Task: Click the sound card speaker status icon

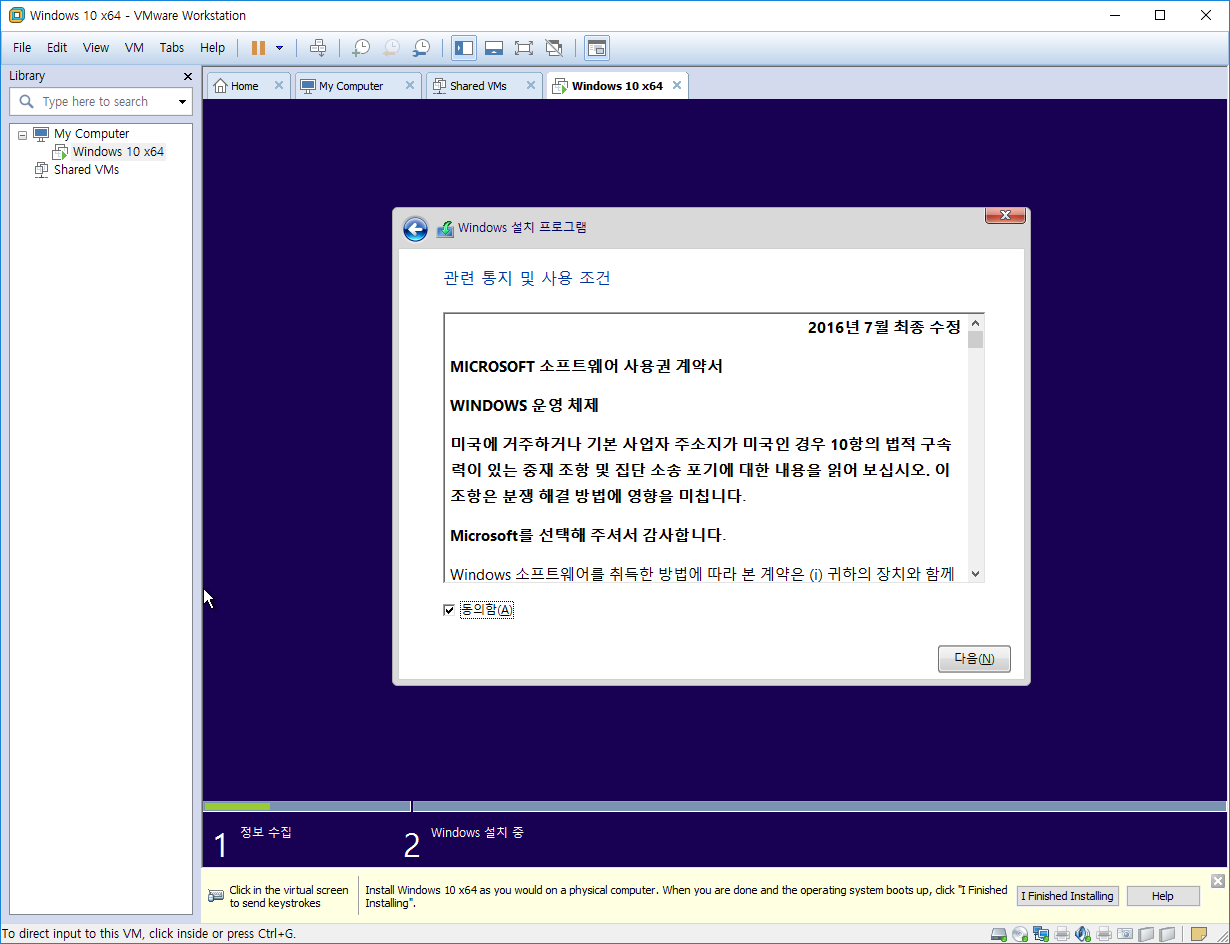Action: click(x=1082, y=934)
